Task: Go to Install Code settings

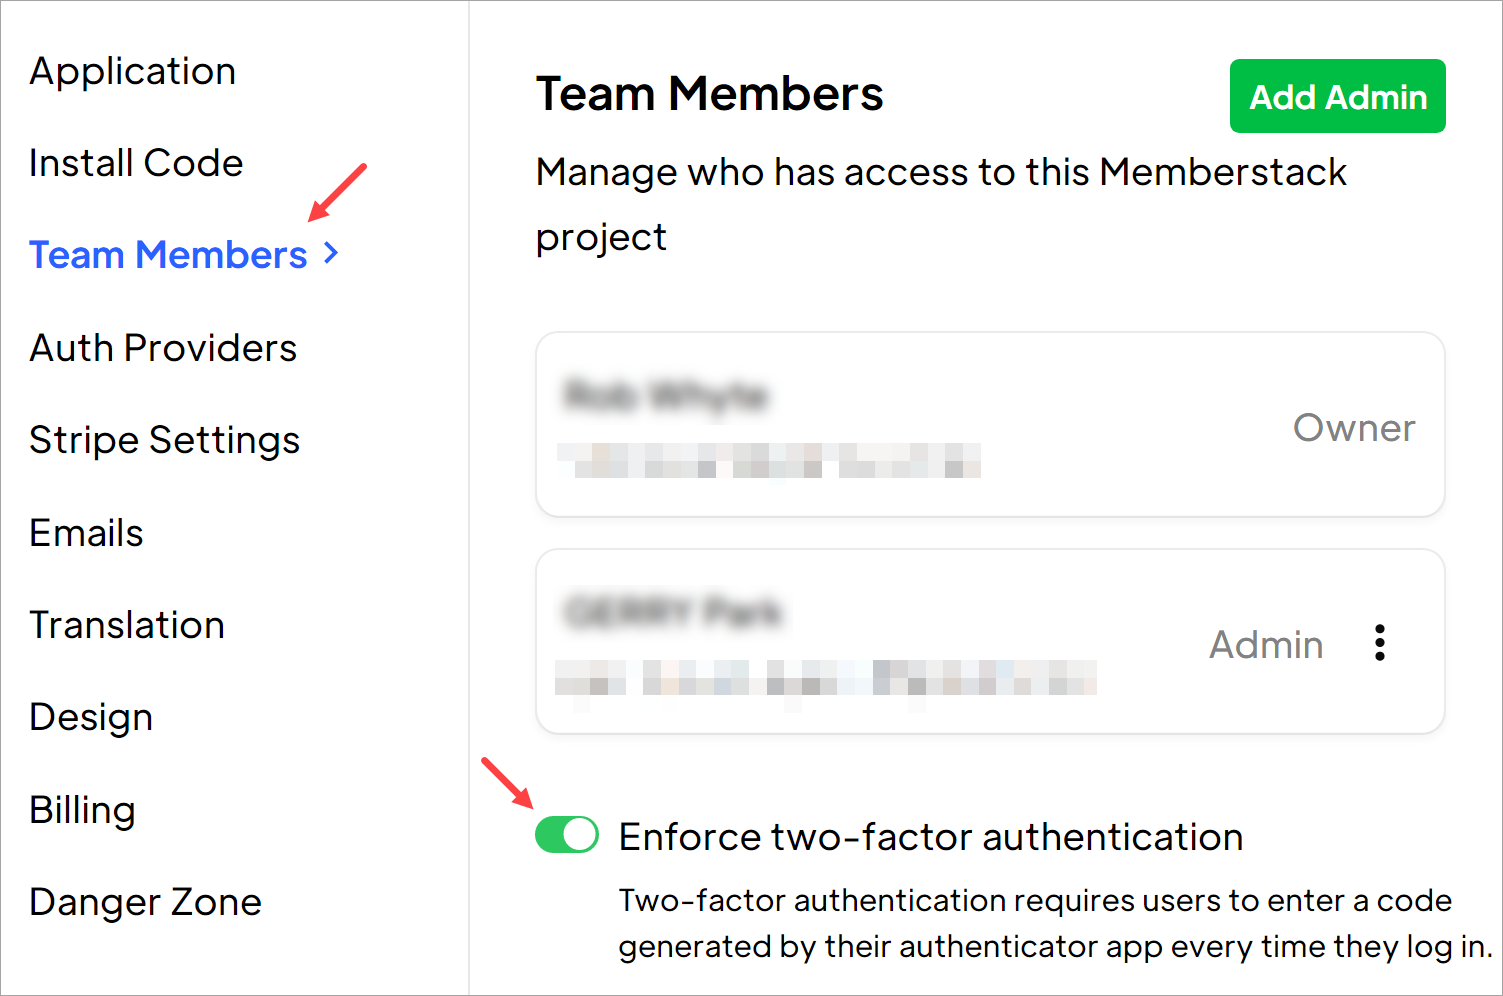Action: [x=136, y=163]
